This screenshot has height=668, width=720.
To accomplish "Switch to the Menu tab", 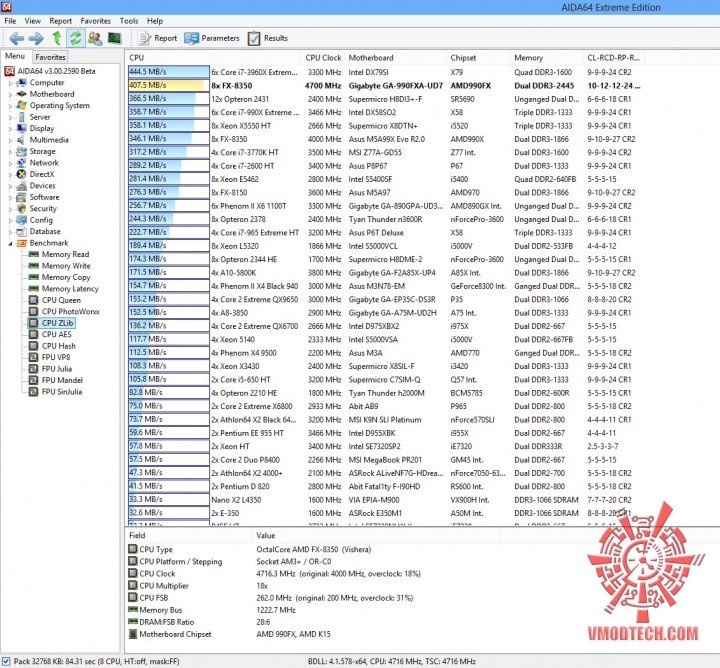I will tap(15, 56).
